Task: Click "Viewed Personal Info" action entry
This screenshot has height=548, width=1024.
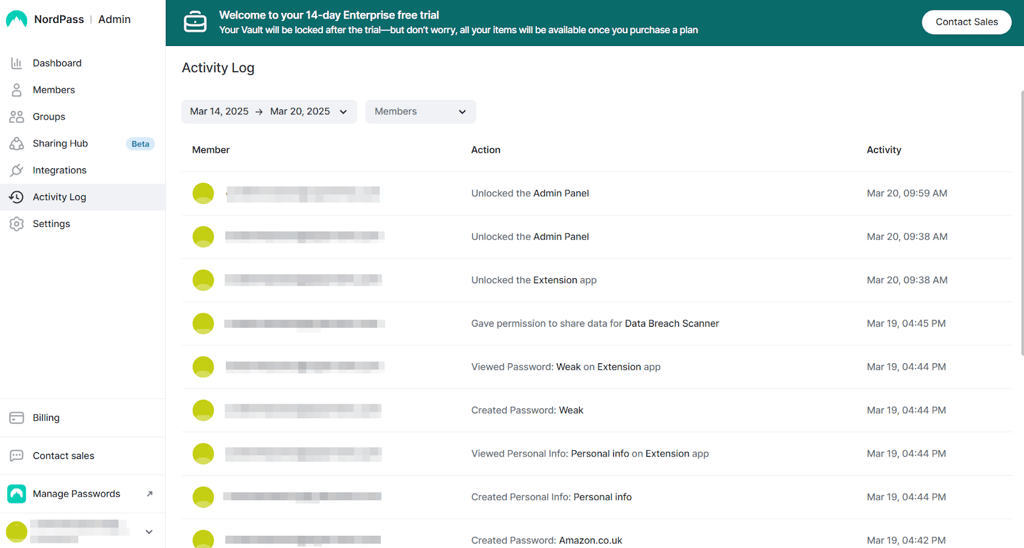Action: point(590,454)
